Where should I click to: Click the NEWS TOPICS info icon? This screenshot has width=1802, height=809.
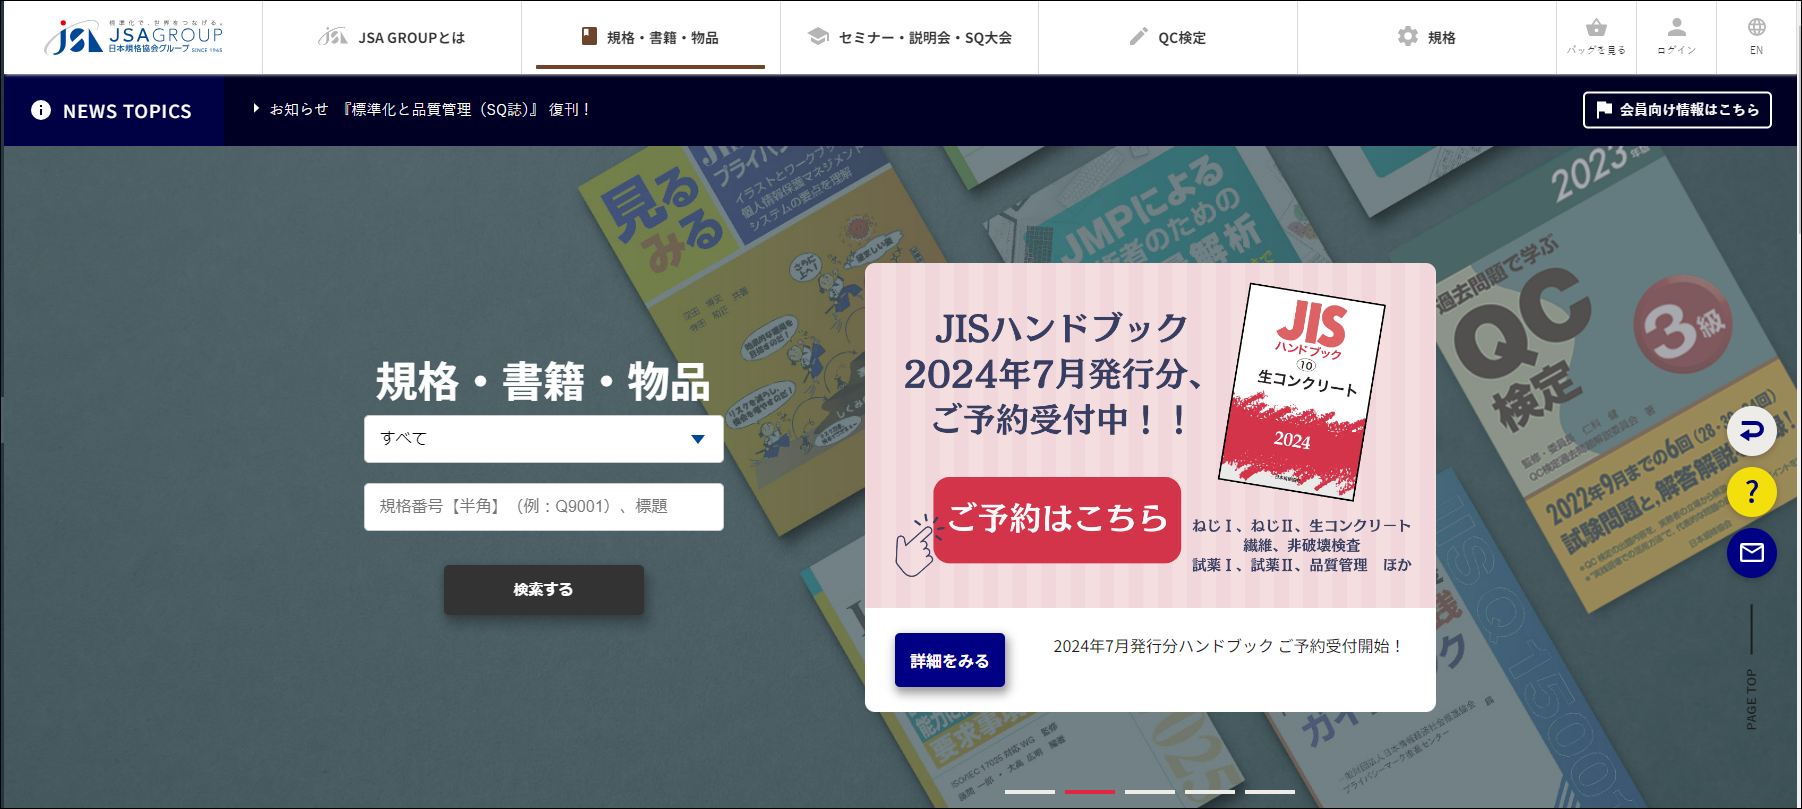[x=41, y=110]
